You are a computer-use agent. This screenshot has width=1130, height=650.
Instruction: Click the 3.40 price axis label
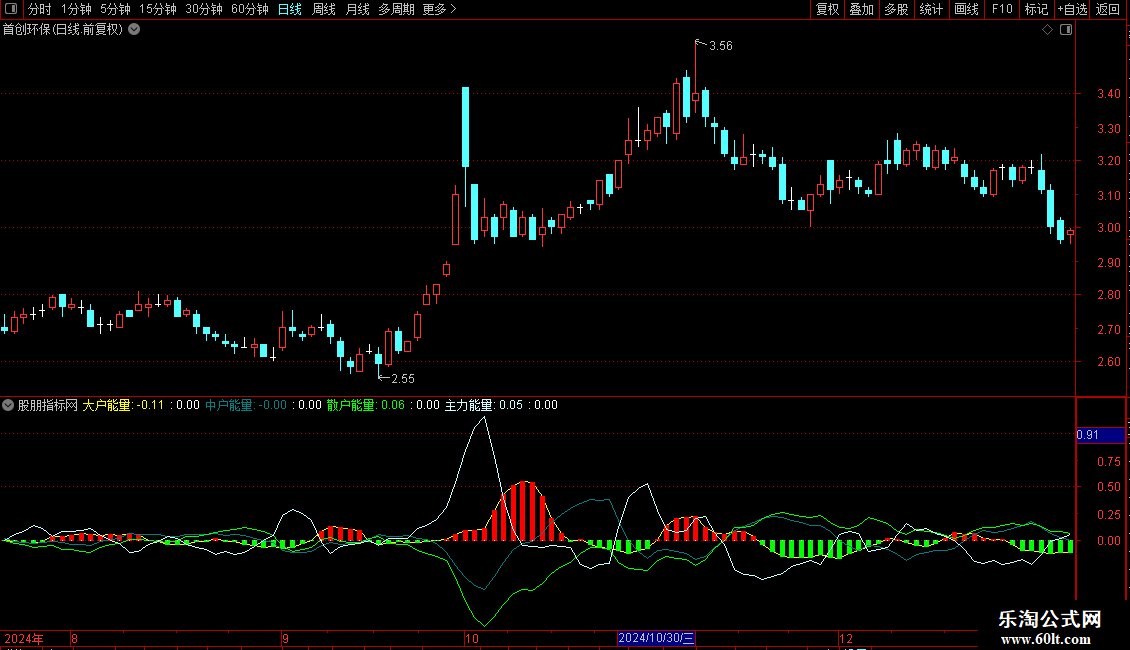[x=1108, y=94]
